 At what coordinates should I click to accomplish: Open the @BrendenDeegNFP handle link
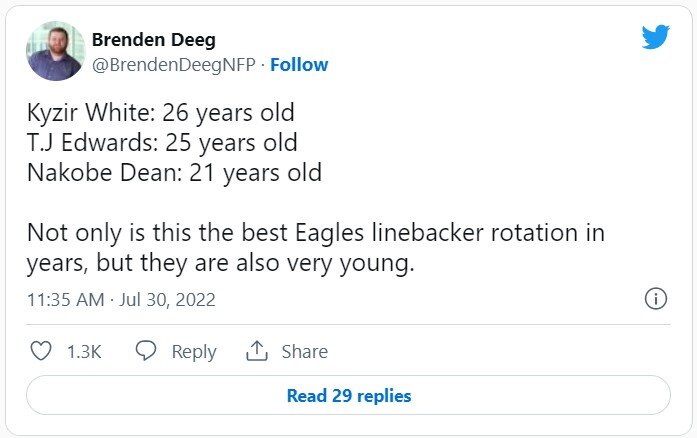point(174,65)
